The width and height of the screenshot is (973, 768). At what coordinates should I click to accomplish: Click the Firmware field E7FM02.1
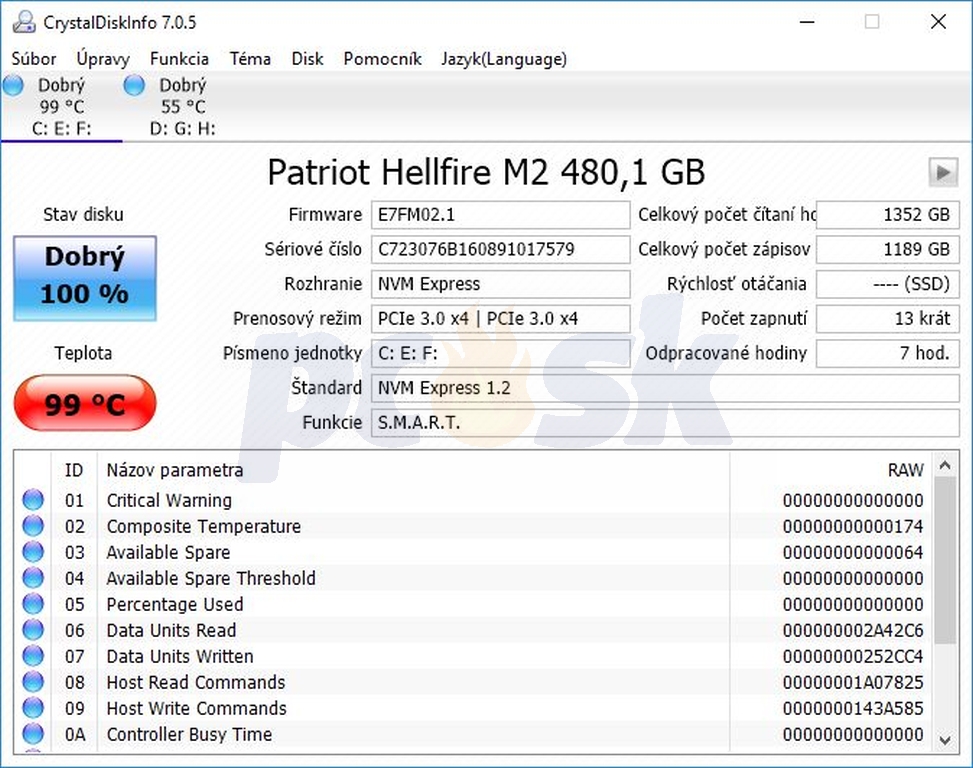point(500,215)
